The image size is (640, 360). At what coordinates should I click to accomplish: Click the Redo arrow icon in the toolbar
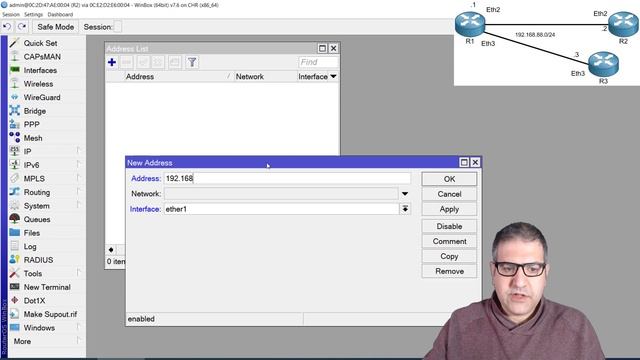(x=22, y=27)
